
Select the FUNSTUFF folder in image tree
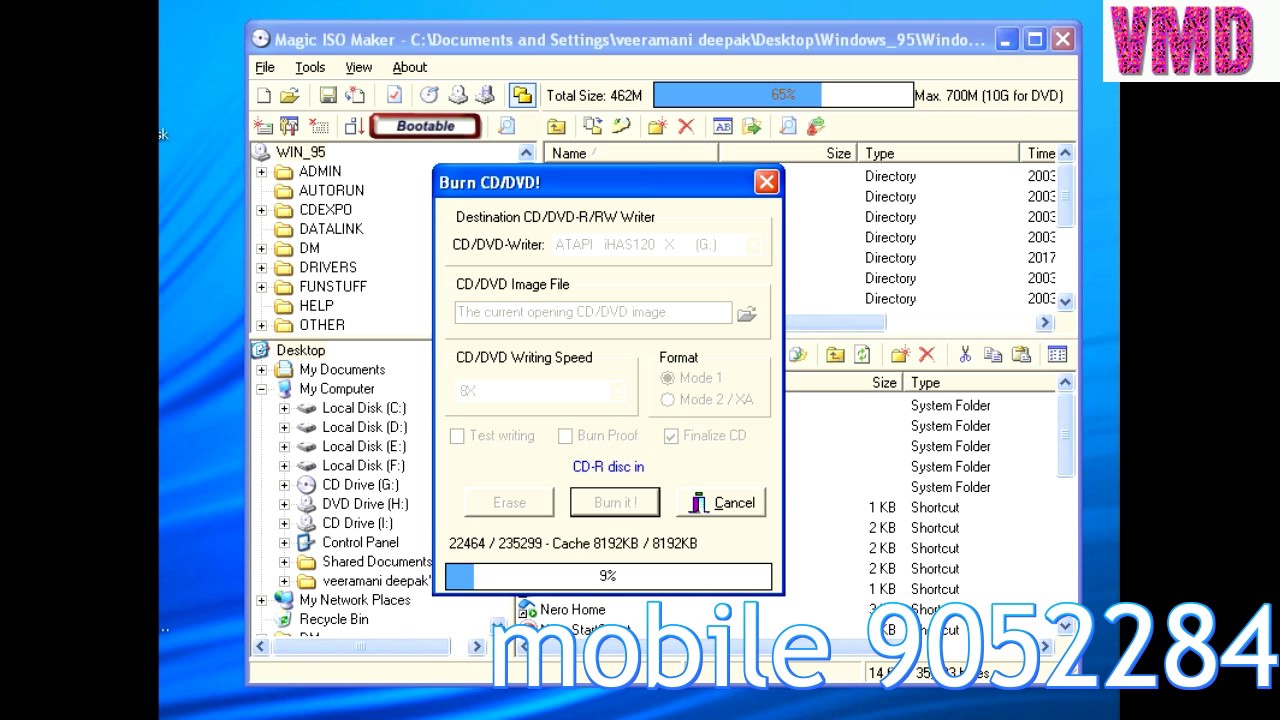pyautogui.click(x=332, y=286)
